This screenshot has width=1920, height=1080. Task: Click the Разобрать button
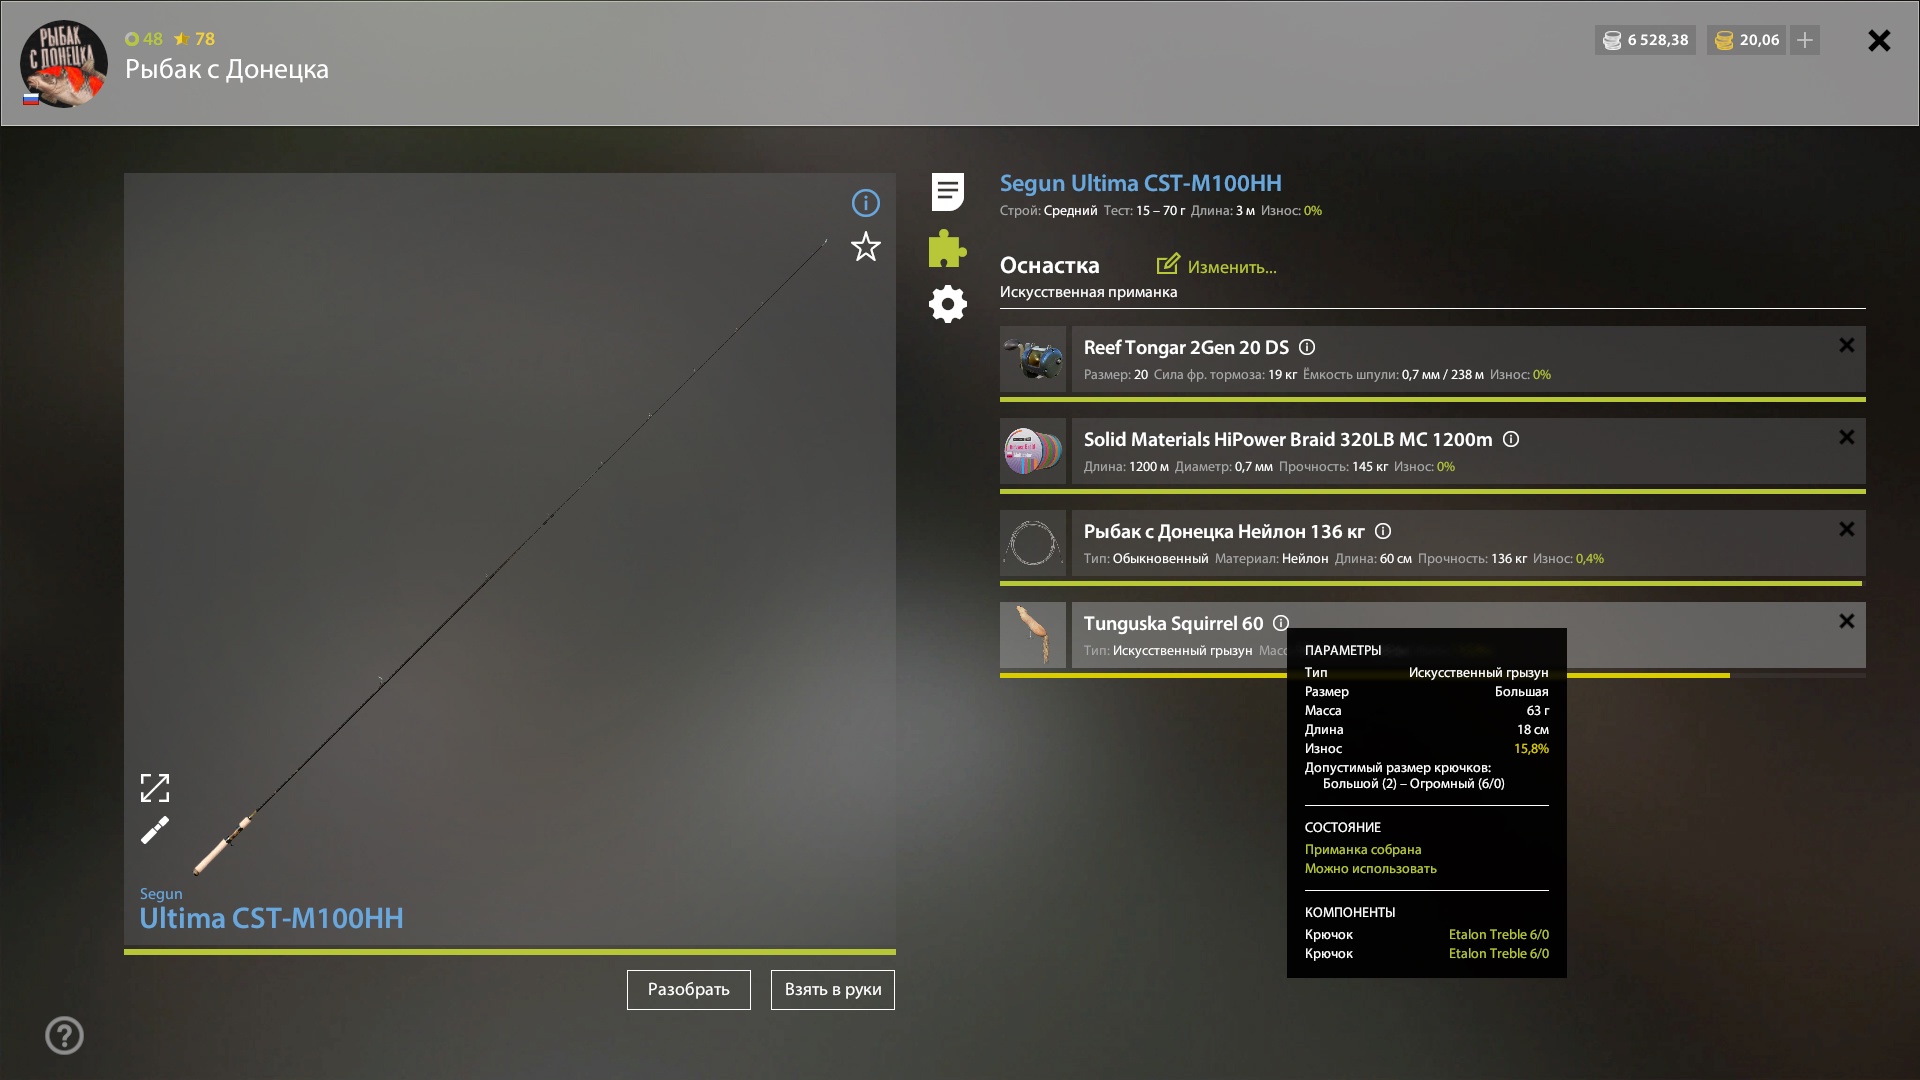click(x=689, y=990)
